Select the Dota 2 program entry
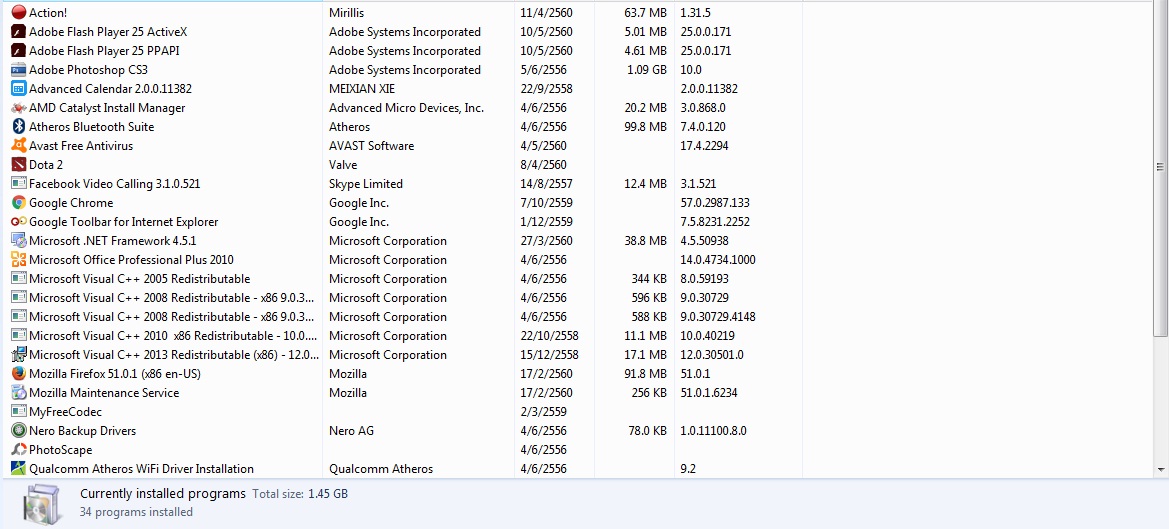Viewport: 1169px width, 529px height. click(45, 165)
